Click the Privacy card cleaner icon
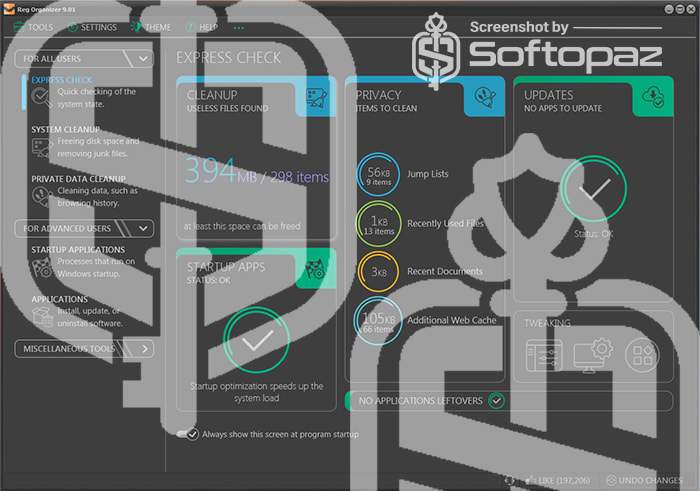The height and width of the screenshot is (491, 700). (x=485, y=97)
